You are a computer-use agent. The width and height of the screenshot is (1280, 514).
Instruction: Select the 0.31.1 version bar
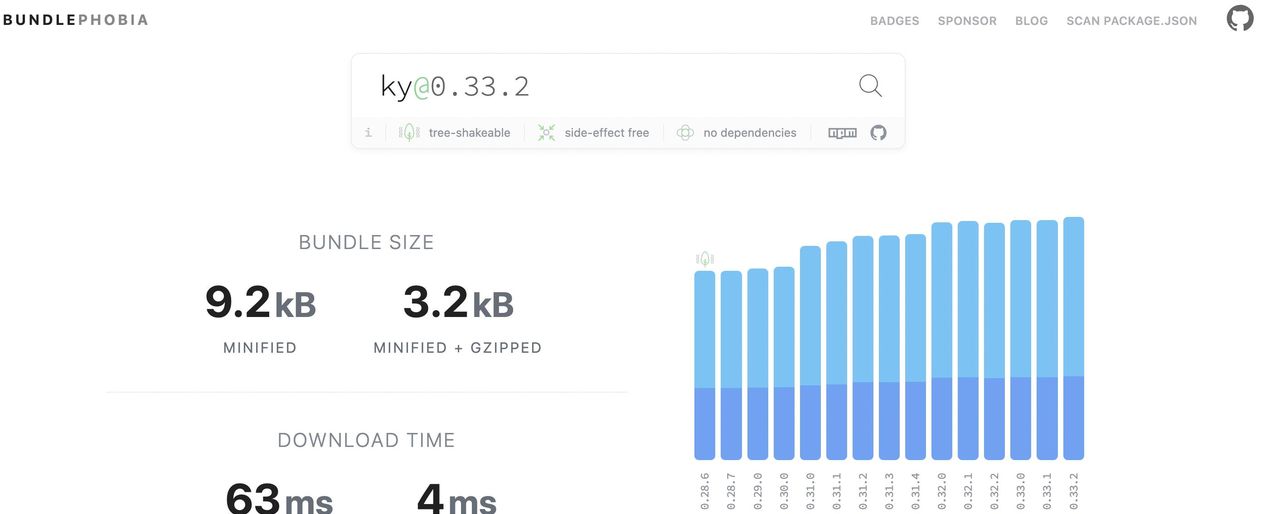[x=836, y=351]
